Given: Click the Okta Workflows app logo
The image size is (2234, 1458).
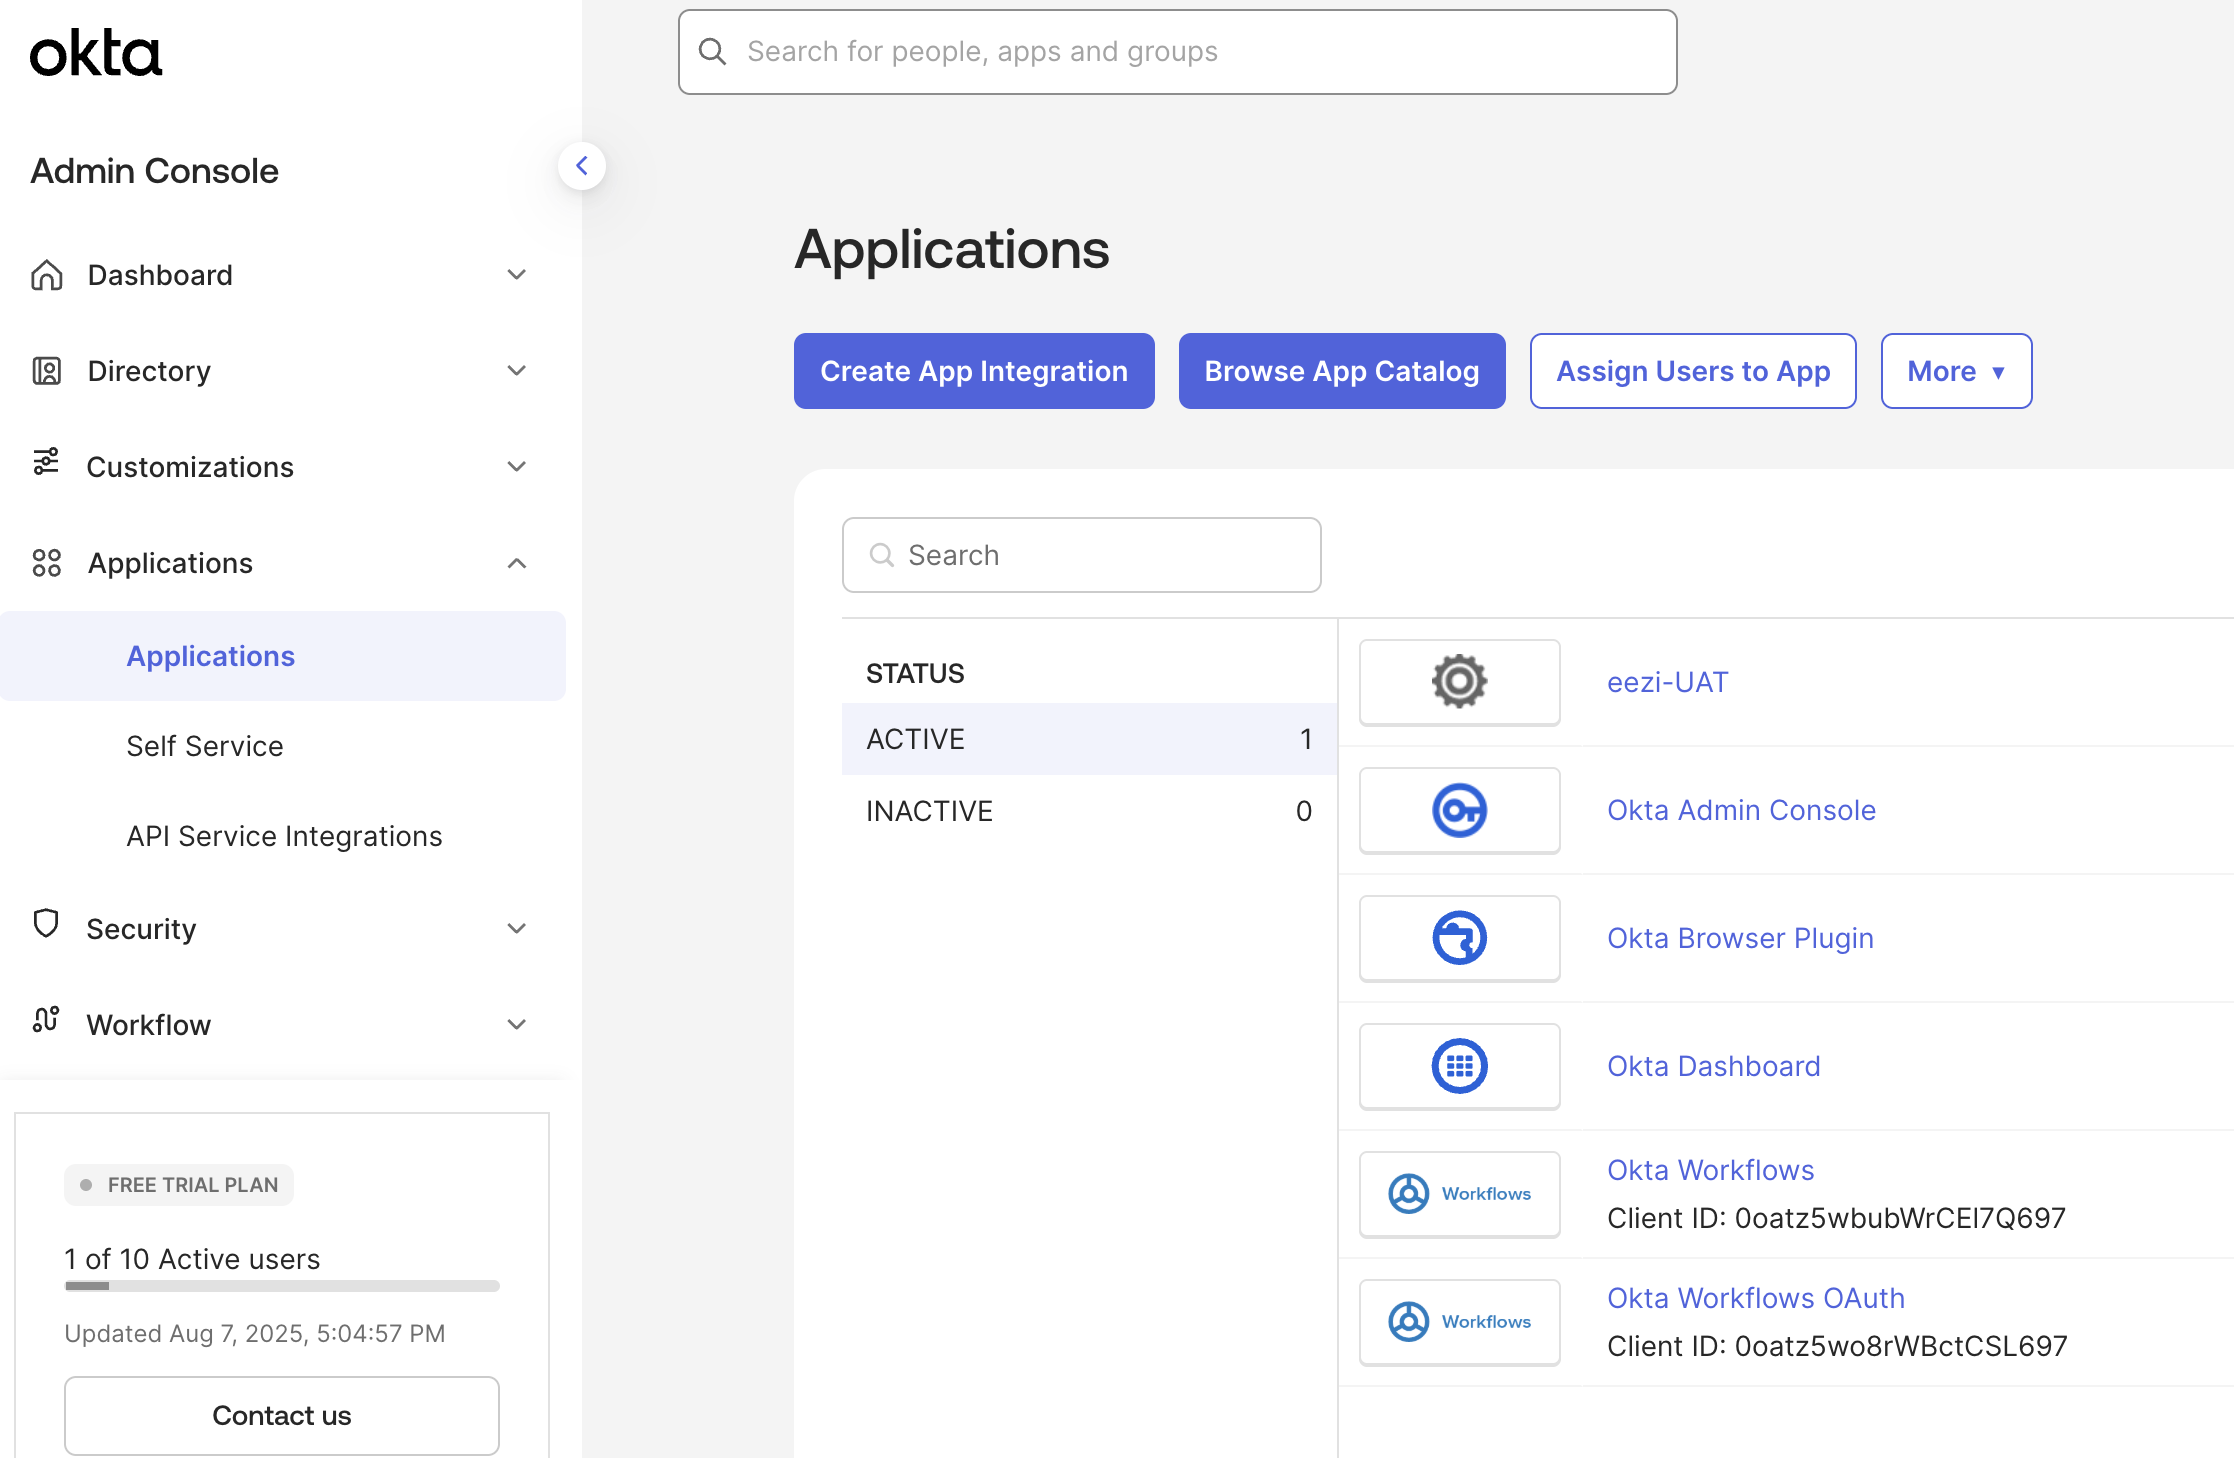Looking at the screenshot, I should [1459, 1194].
